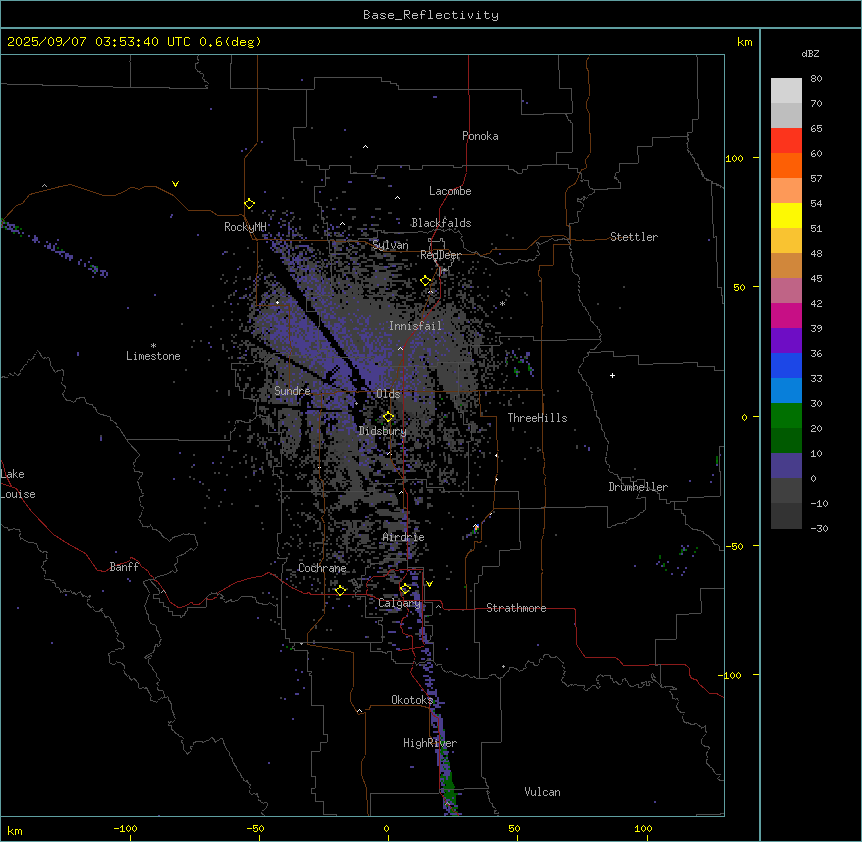
Task: Click the Blackfalds label on the map
Action: 441,223
